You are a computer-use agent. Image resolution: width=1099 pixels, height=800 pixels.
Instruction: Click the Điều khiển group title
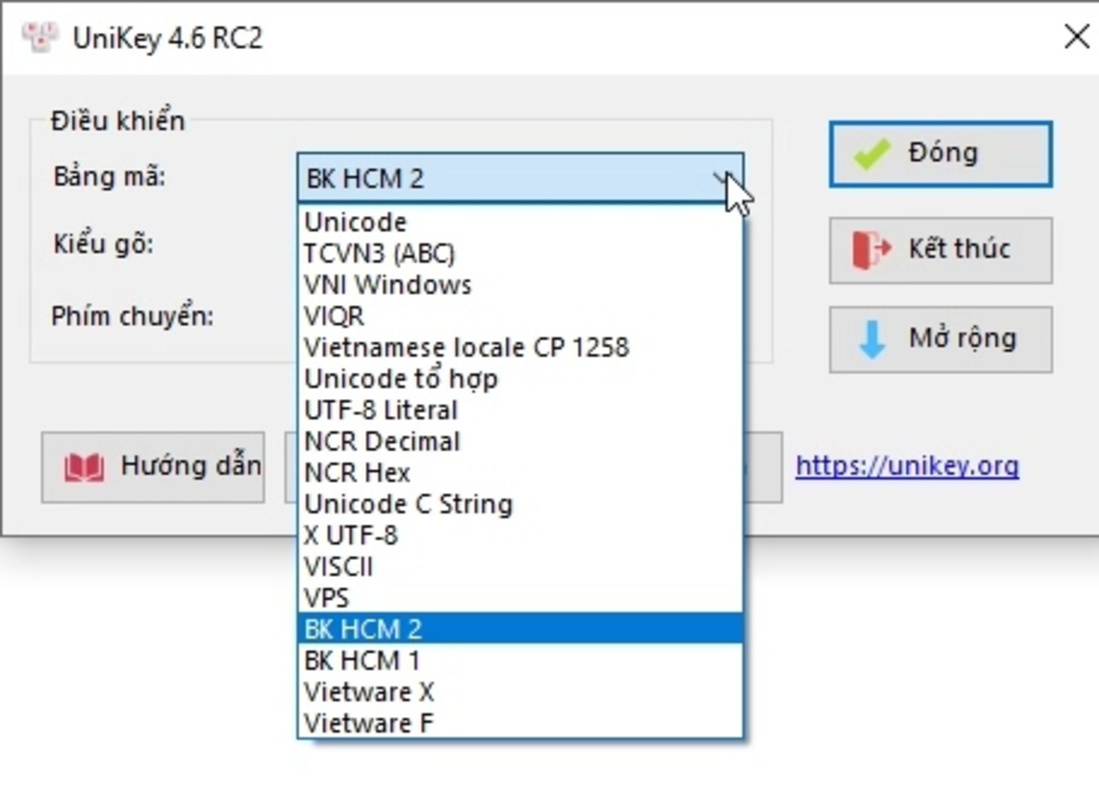coord(118,121)
